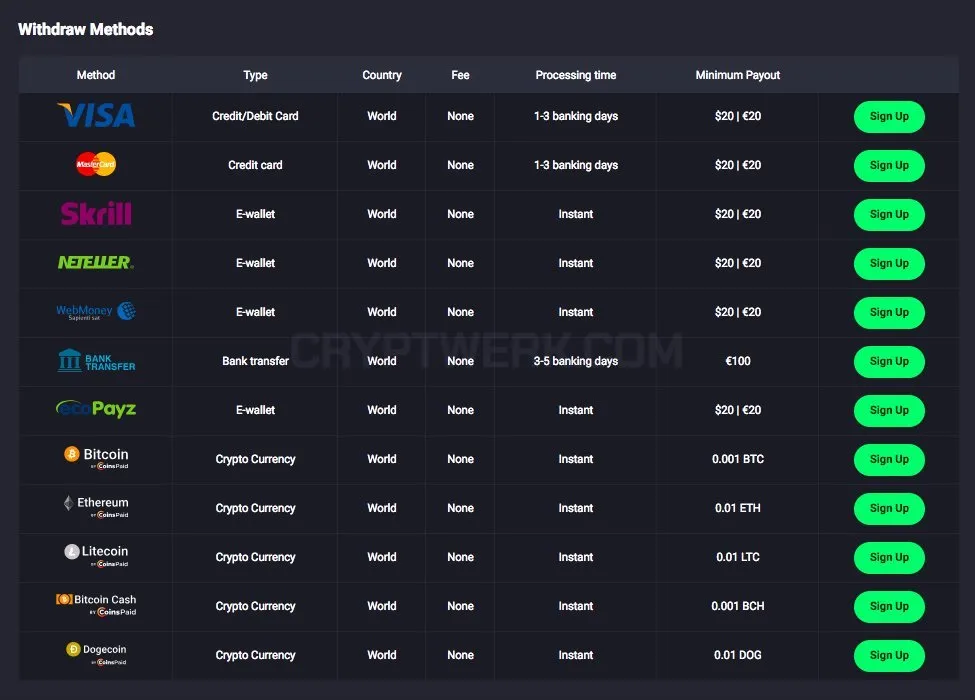Screen dimensions: 975x700
Task: Select the ecoPayz logo
Action: (x=96, y=409)
